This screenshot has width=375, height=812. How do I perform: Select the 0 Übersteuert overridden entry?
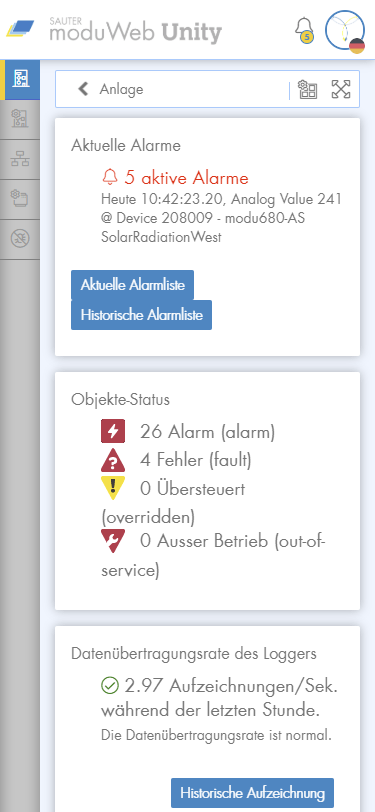point(173,502)
